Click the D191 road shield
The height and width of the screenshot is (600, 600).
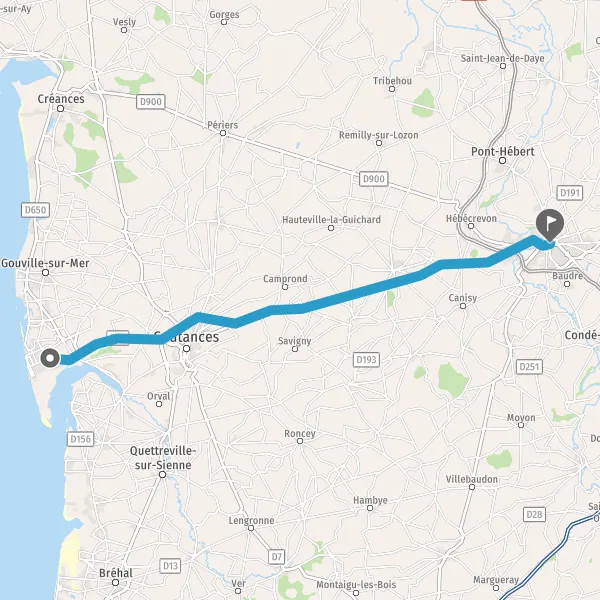569,192
